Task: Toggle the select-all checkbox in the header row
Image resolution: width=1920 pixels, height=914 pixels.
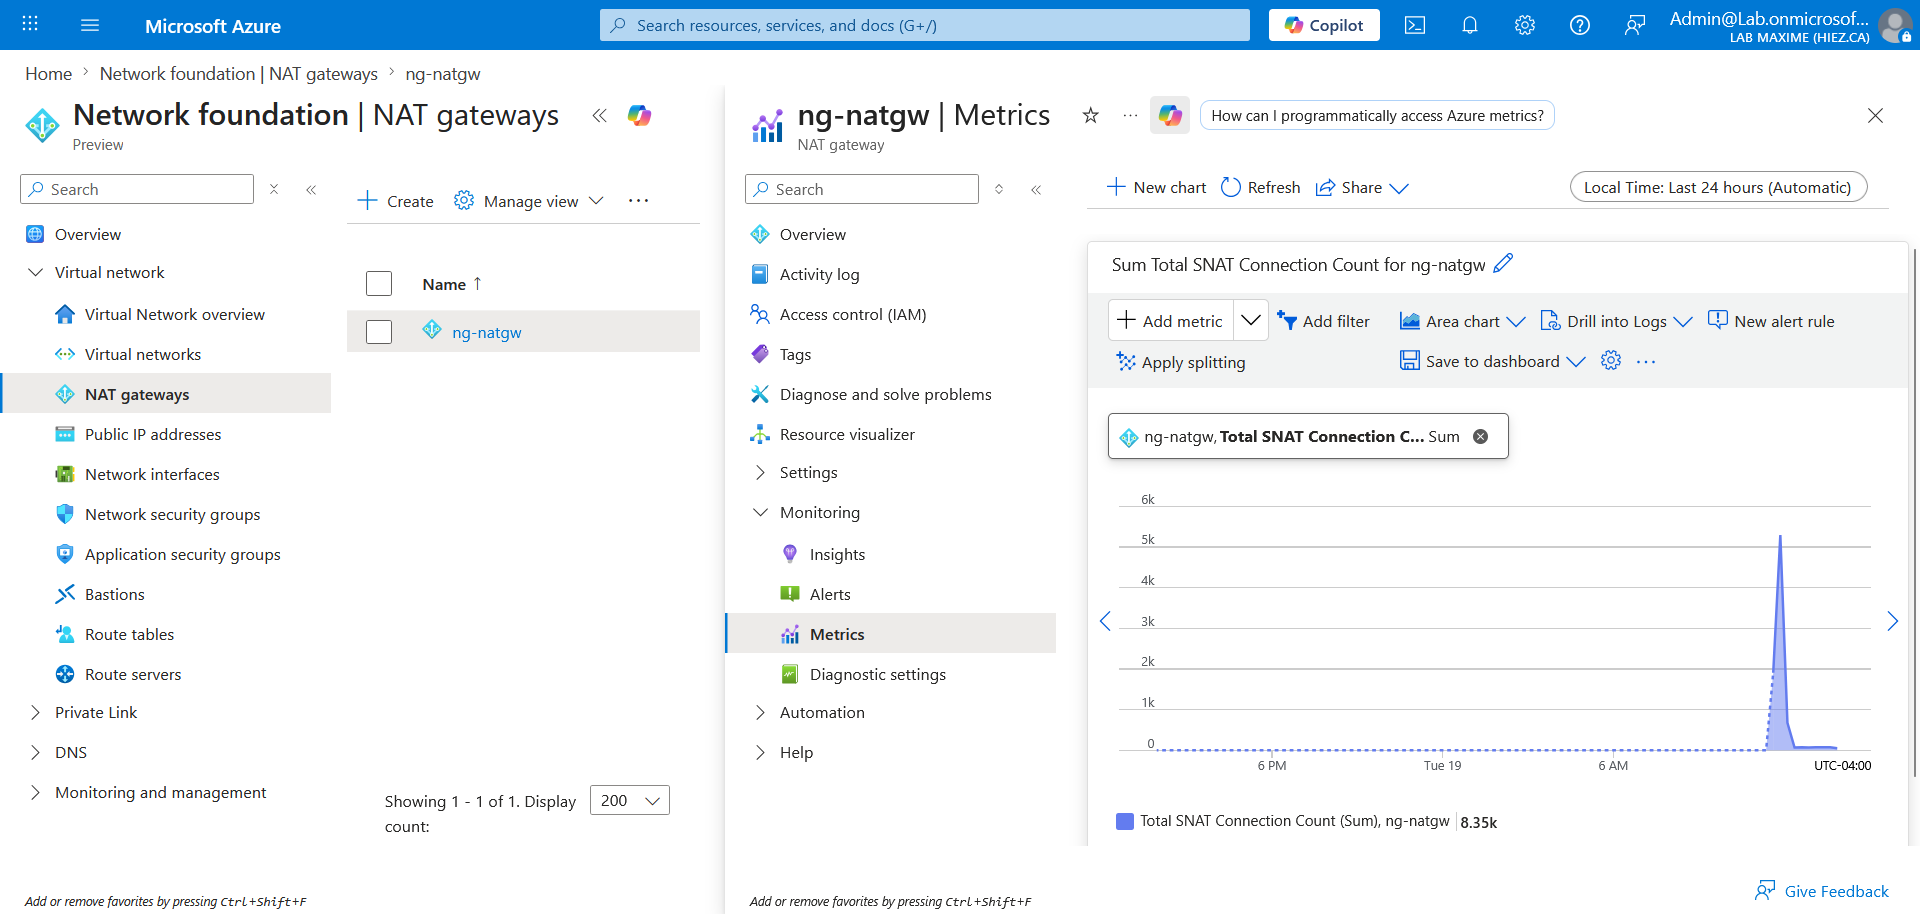Action: [x=379, y=284]
